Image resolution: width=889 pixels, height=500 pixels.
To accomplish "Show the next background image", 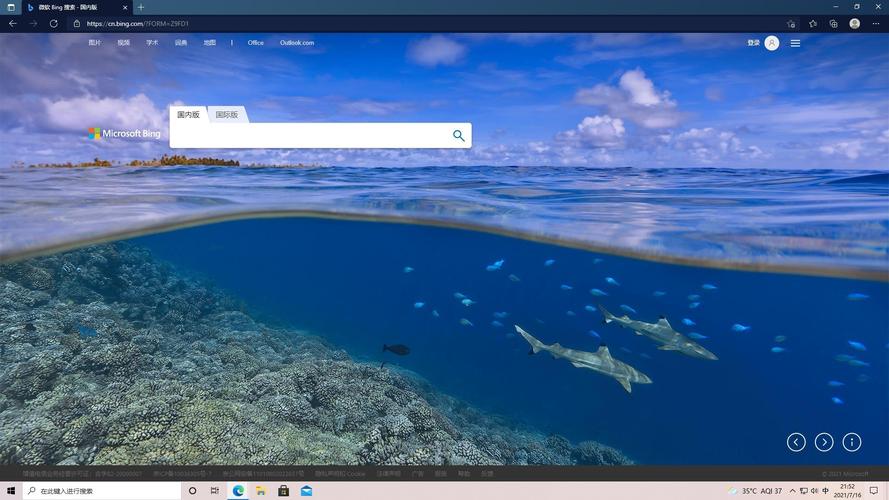I will pos(824,442).
